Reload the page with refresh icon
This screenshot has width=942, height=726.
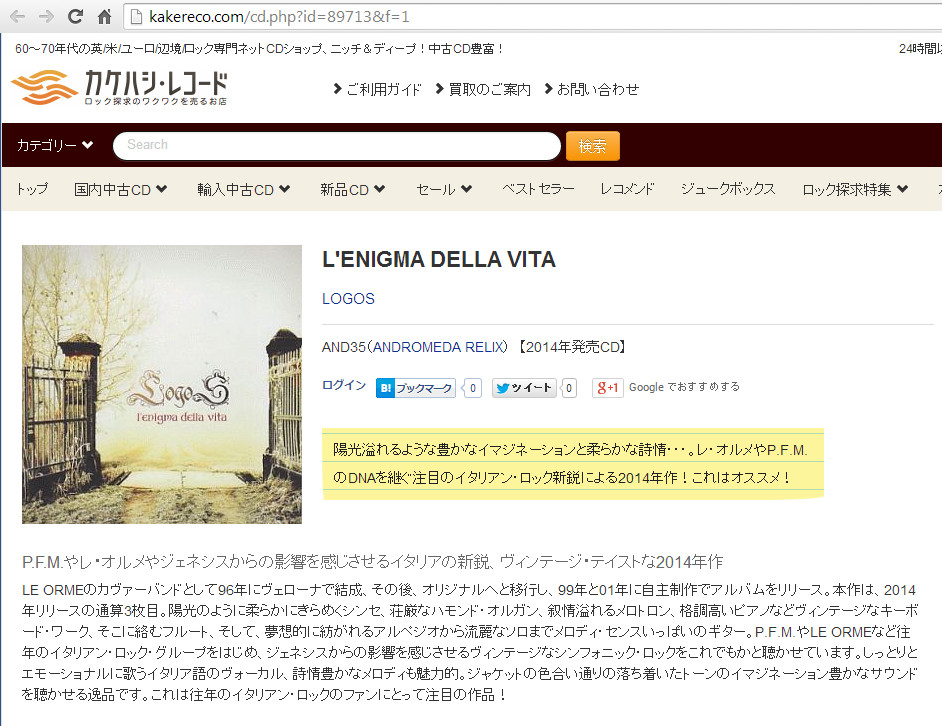75,16
